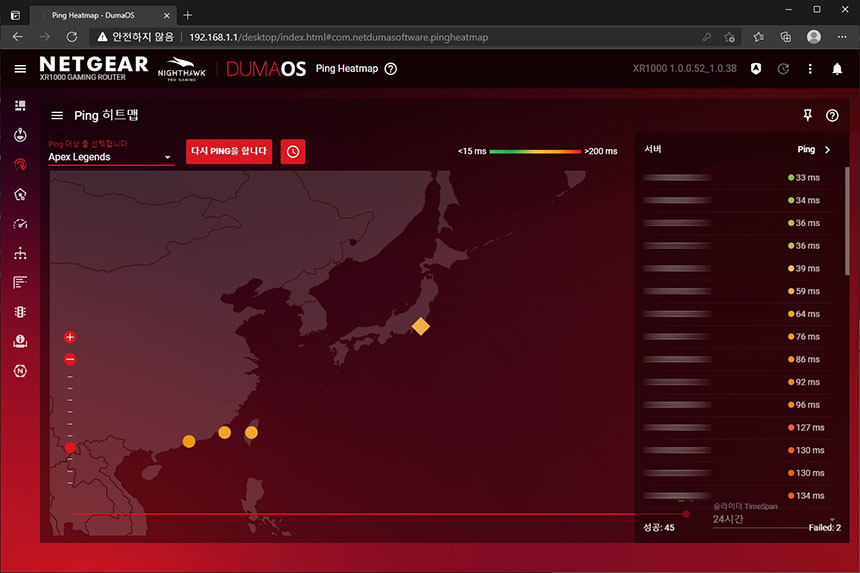Open the Connection Benchmark speedometer icon

pyautogui.click(x=20, y=224)
